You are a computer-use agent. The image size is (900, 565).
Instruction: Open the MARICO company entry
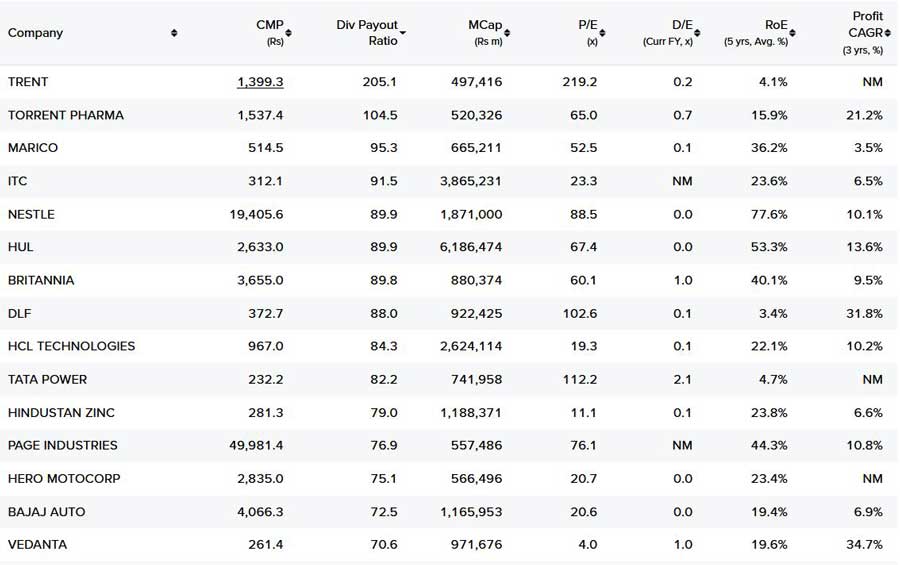[x=33, y=148]
